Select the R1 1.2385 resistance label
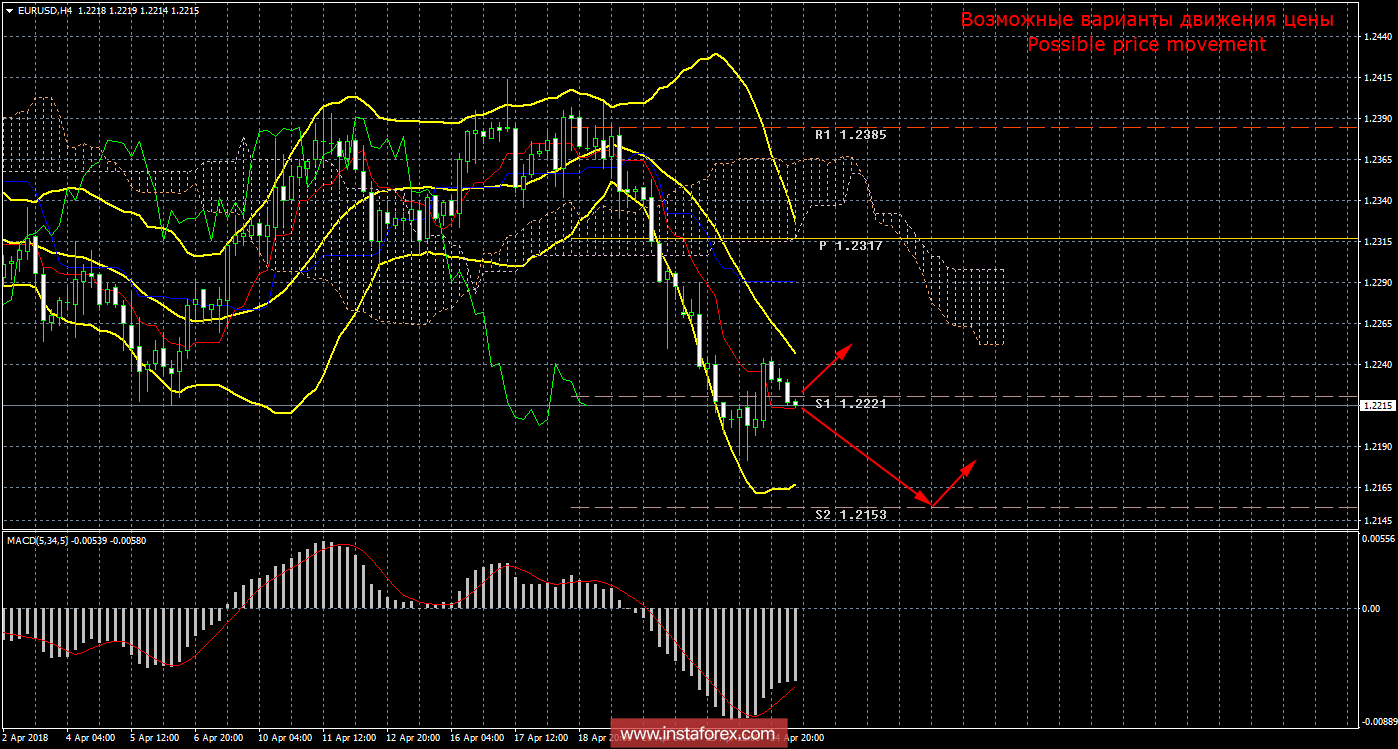The width and height of the screenshot is (1398, 749). tap(850, 133)
